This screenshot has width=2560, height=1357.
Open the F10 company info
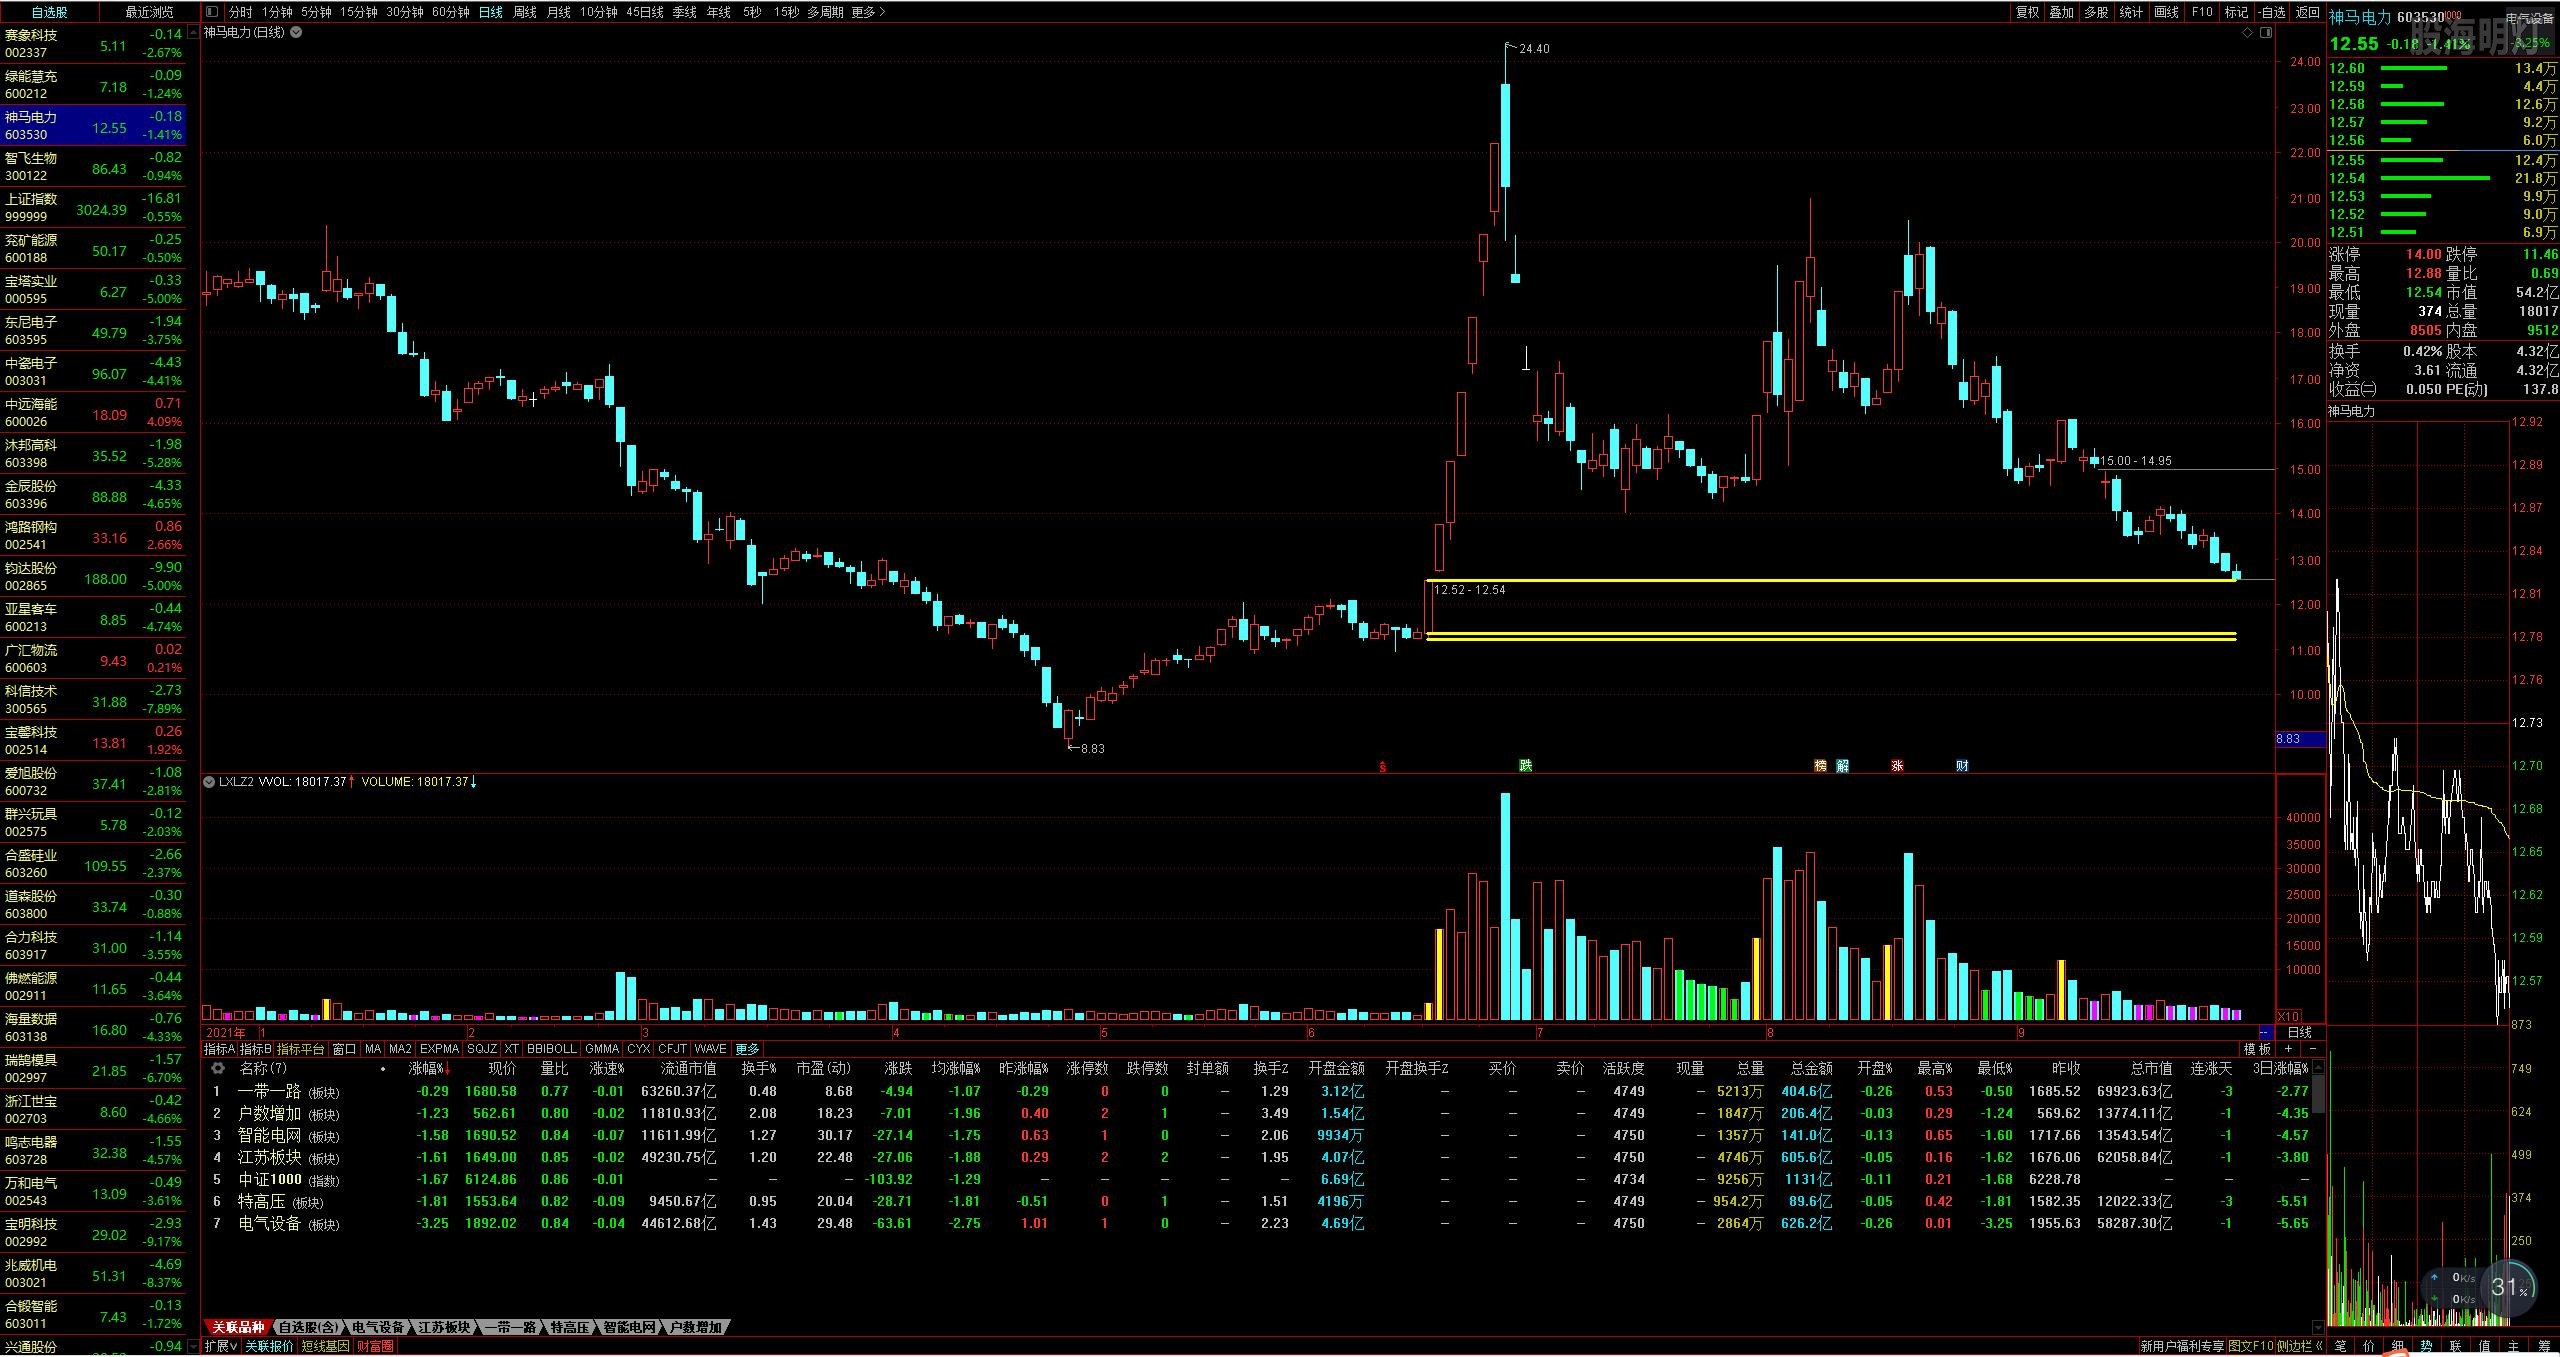[x=2202, y=12]
